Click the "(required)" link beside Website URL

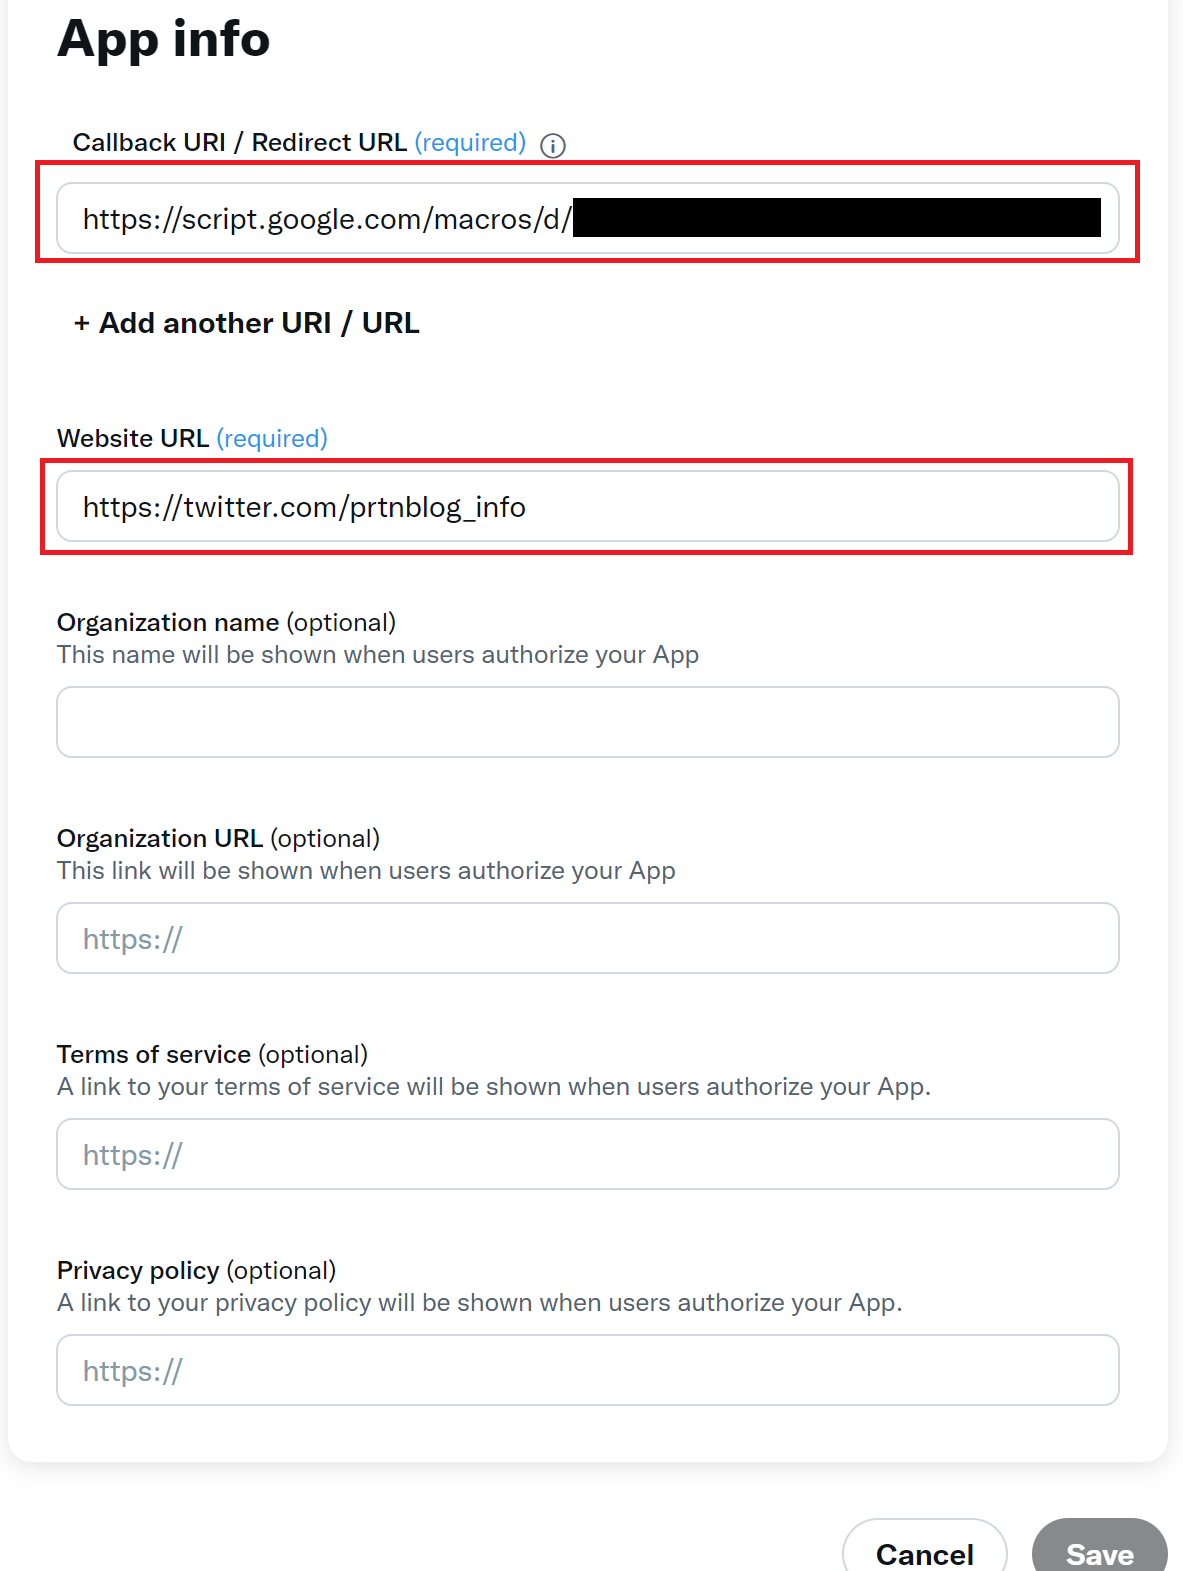click(x=272, y=438)
